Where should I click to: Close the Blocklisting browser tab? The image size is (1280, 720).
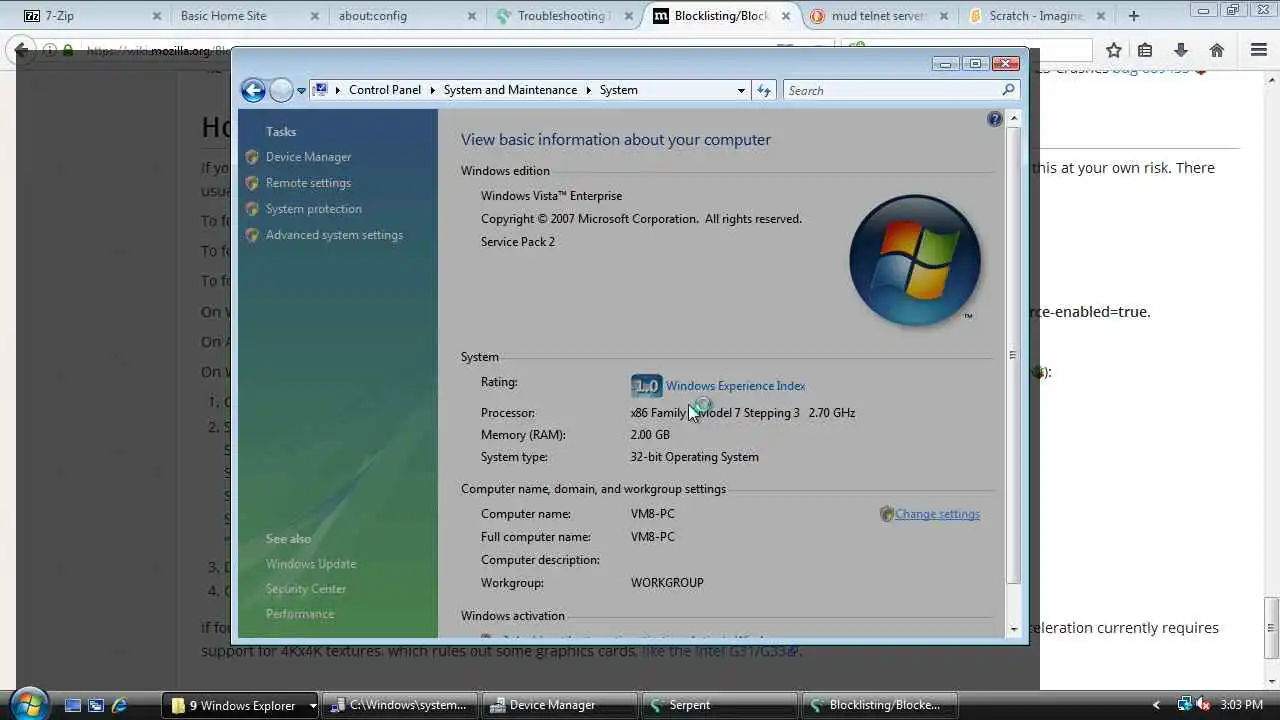coord(786,16)
